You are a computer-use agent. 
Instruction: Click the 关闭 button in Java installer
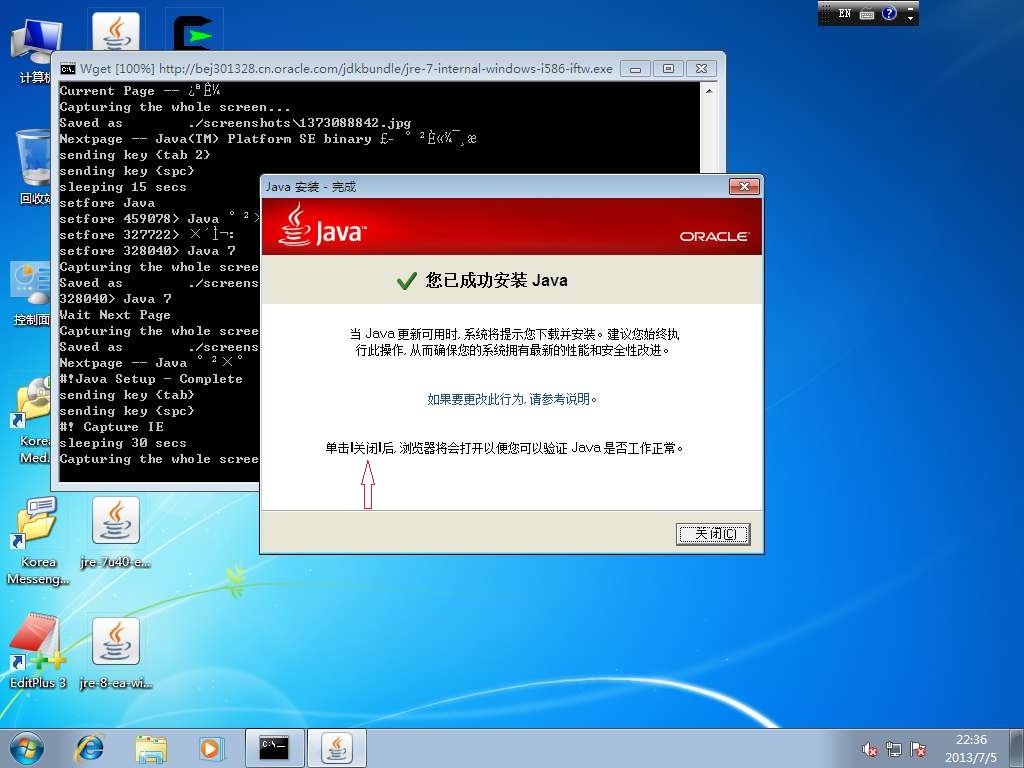pos(712,534)
